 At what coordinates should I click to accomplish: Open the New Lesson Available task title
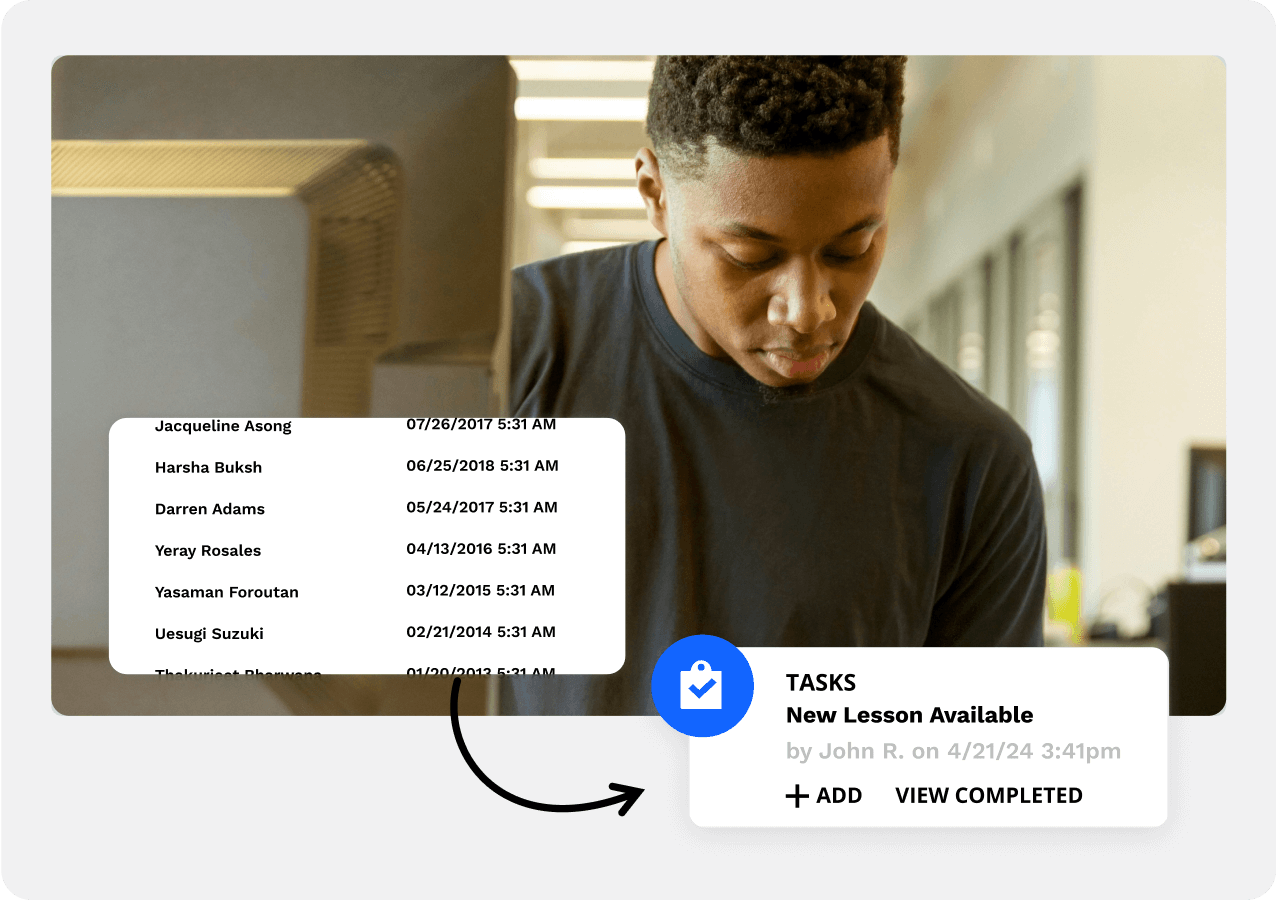tap(909, 715)
